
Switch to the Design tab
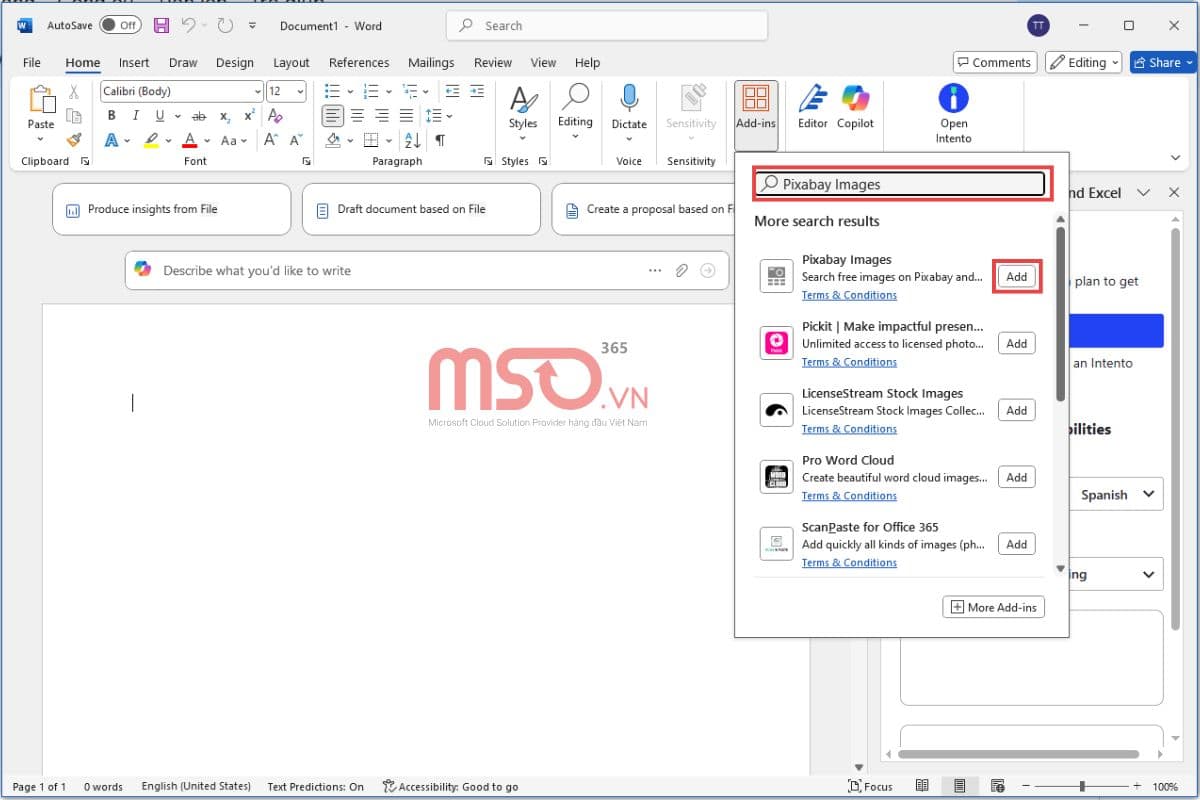[x=234, y=62]
